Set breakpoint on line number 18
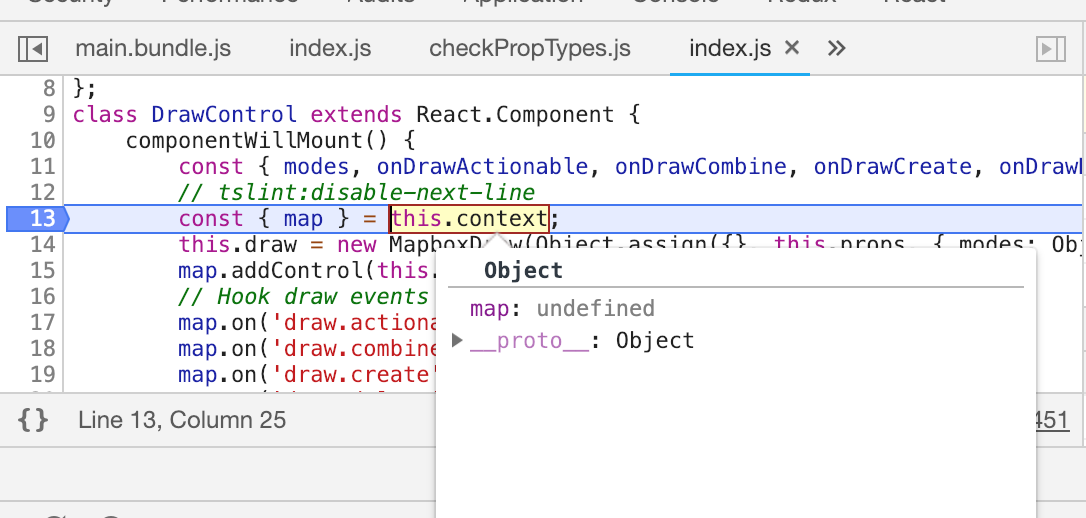This screenshot has height=518, width=1086. tap(42, 349)
